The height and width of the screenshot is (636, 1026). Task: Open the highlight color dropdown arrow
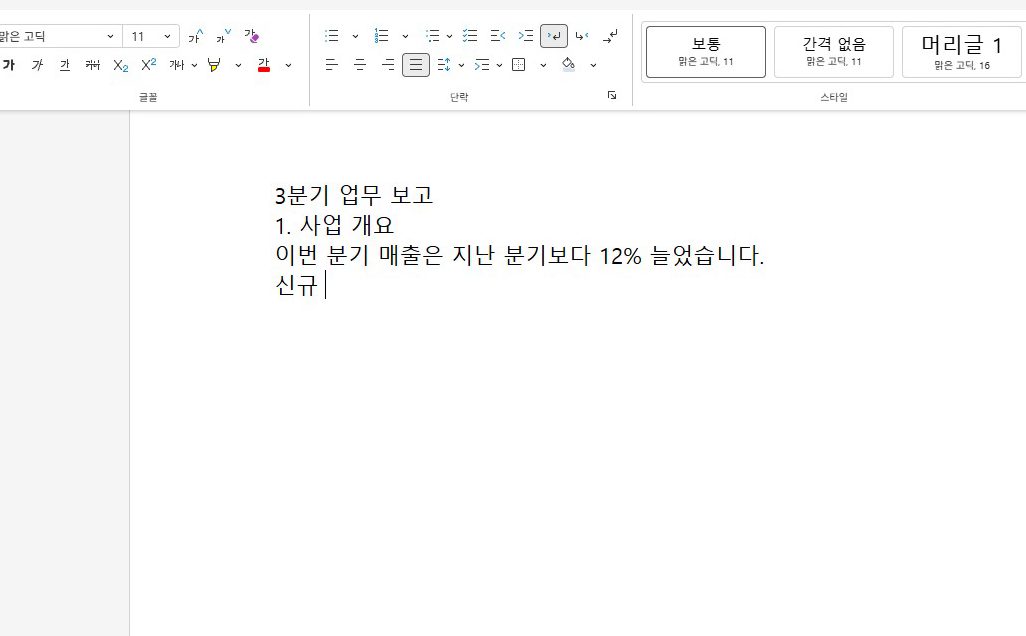coord(238,65)
